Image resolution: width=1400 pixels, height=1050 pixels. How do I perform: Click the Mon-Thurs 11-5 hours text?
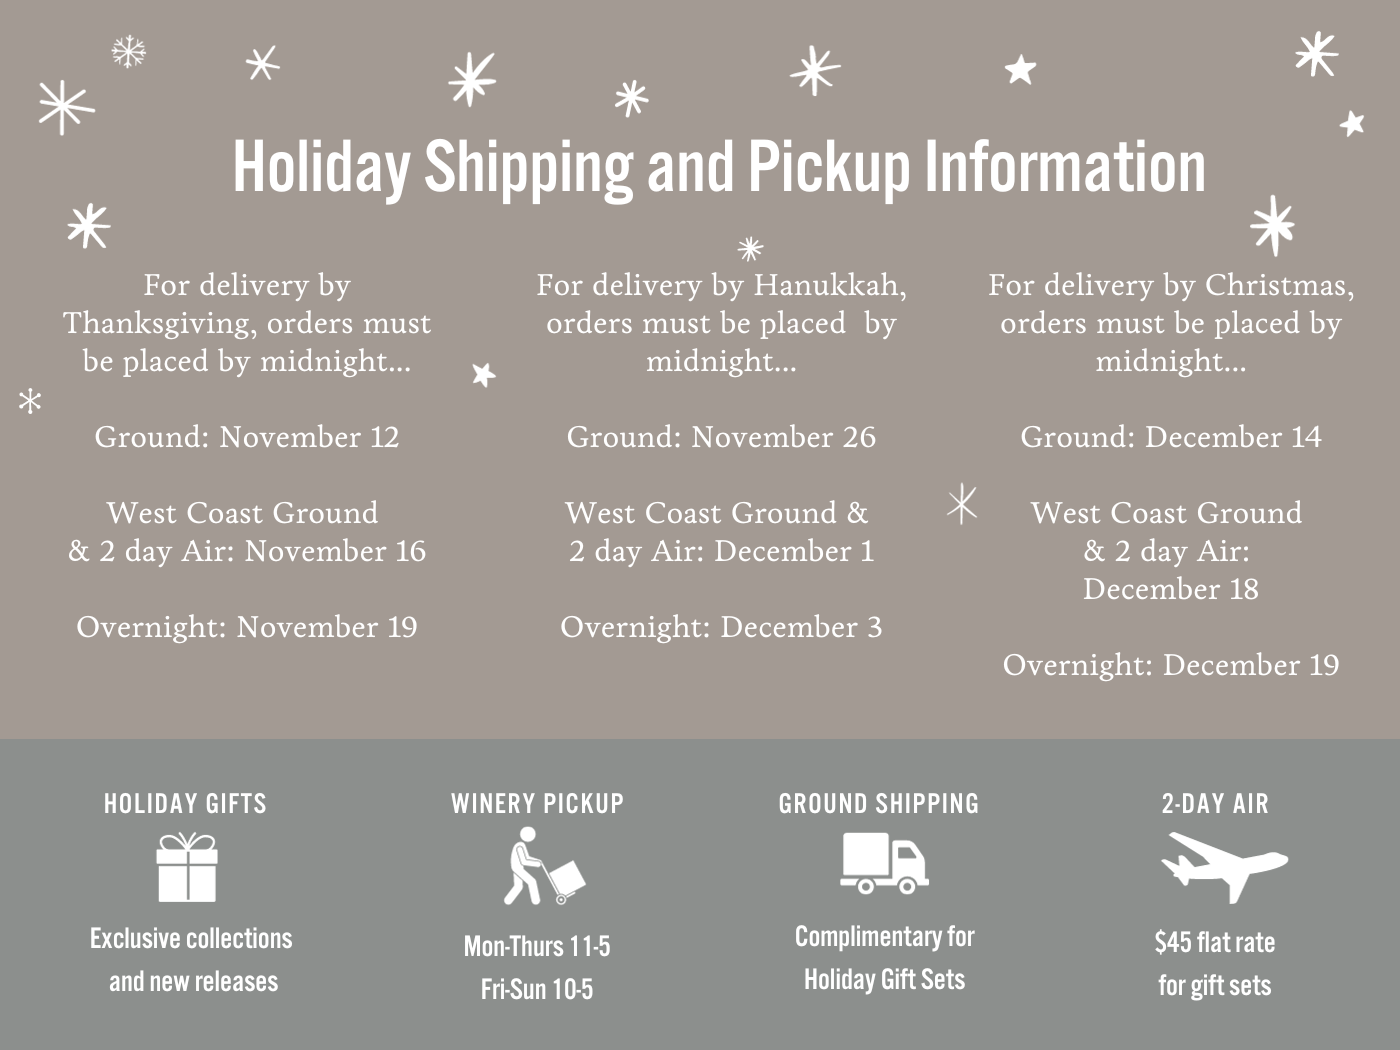pos(537,946)
